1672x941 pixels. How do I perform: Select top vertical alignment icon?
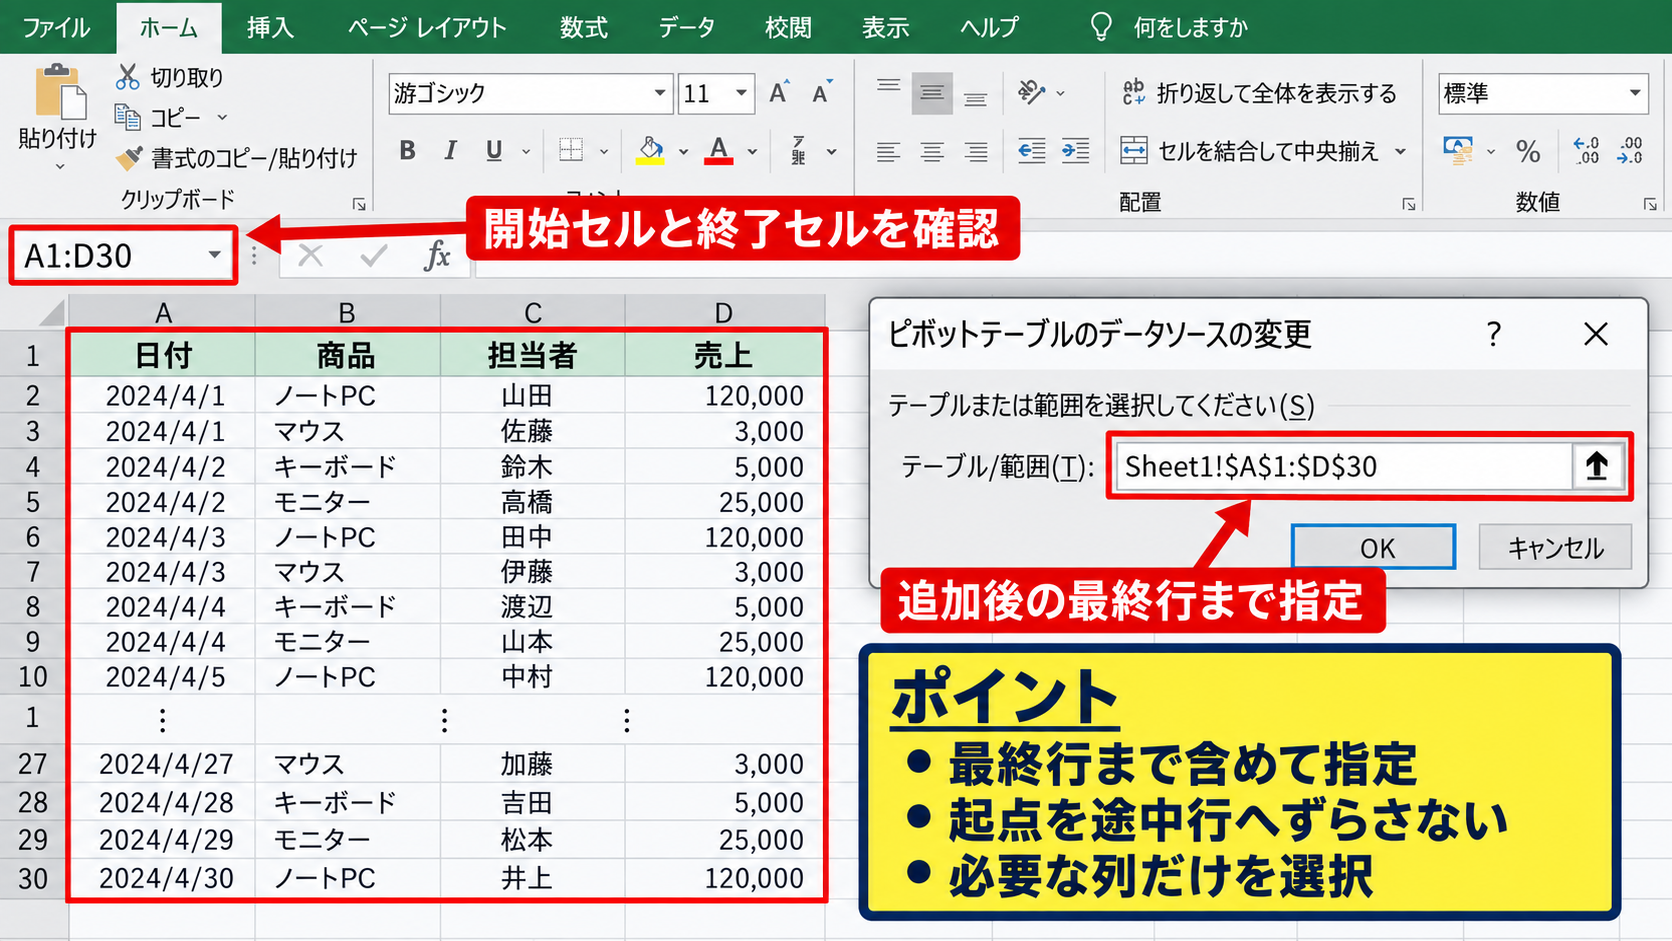click(x=888, y=86)
